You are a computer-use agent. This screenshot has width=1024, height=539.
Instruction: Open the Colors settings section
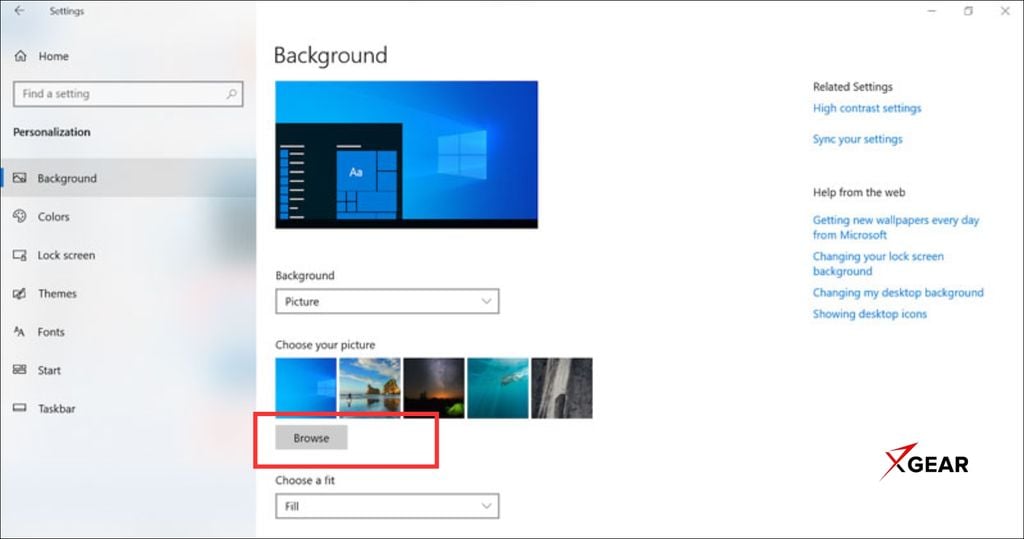[128, 216]
